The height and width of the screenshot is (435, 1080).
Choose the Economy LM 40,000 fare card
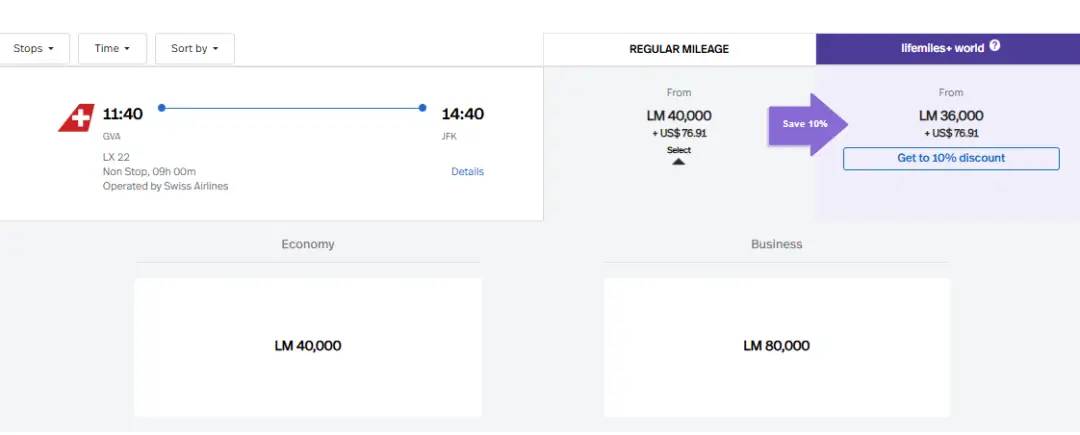pyautogui.click(x=308, y=347)
